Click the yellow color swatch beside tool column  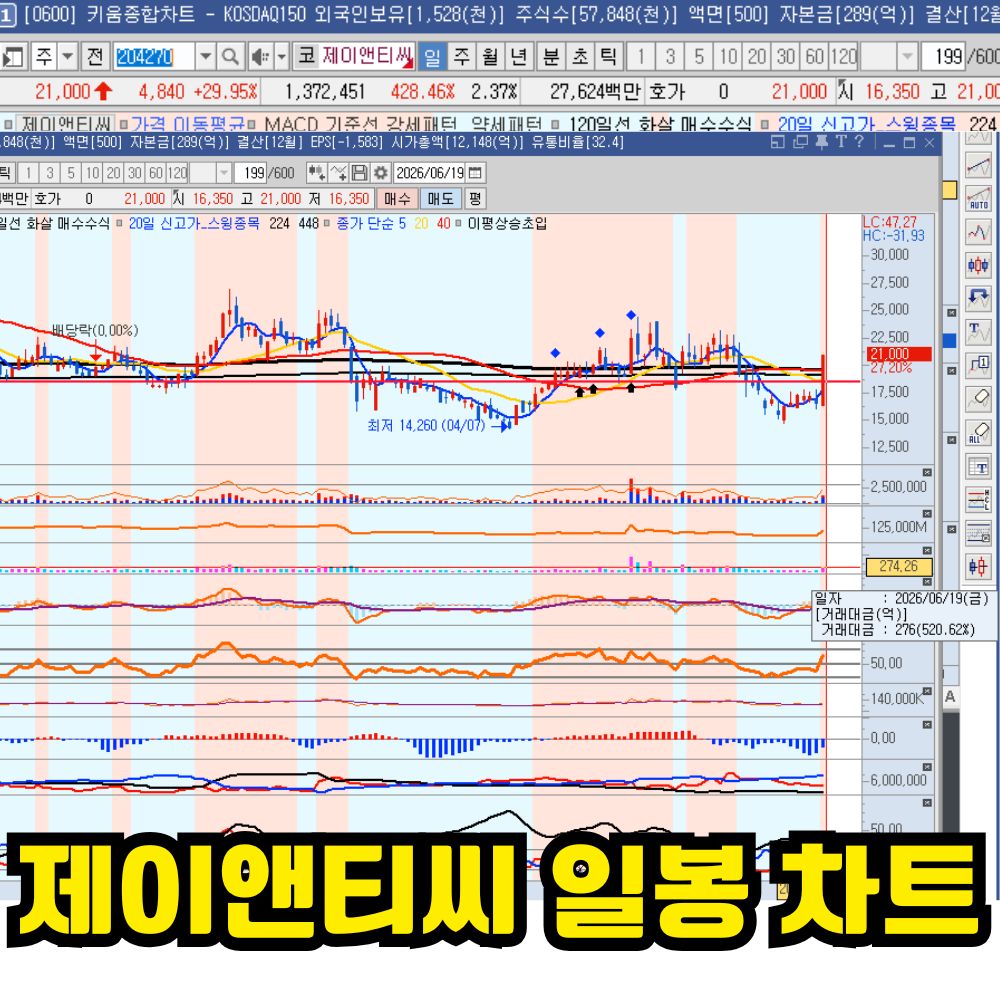[949, 190]
